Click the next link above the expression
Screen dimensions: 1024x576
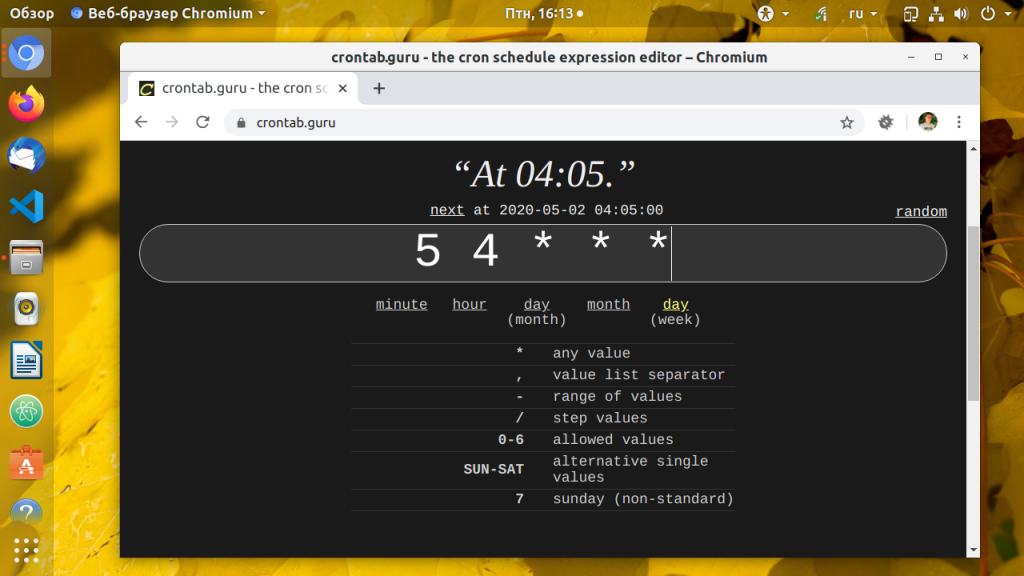[447, 210]
